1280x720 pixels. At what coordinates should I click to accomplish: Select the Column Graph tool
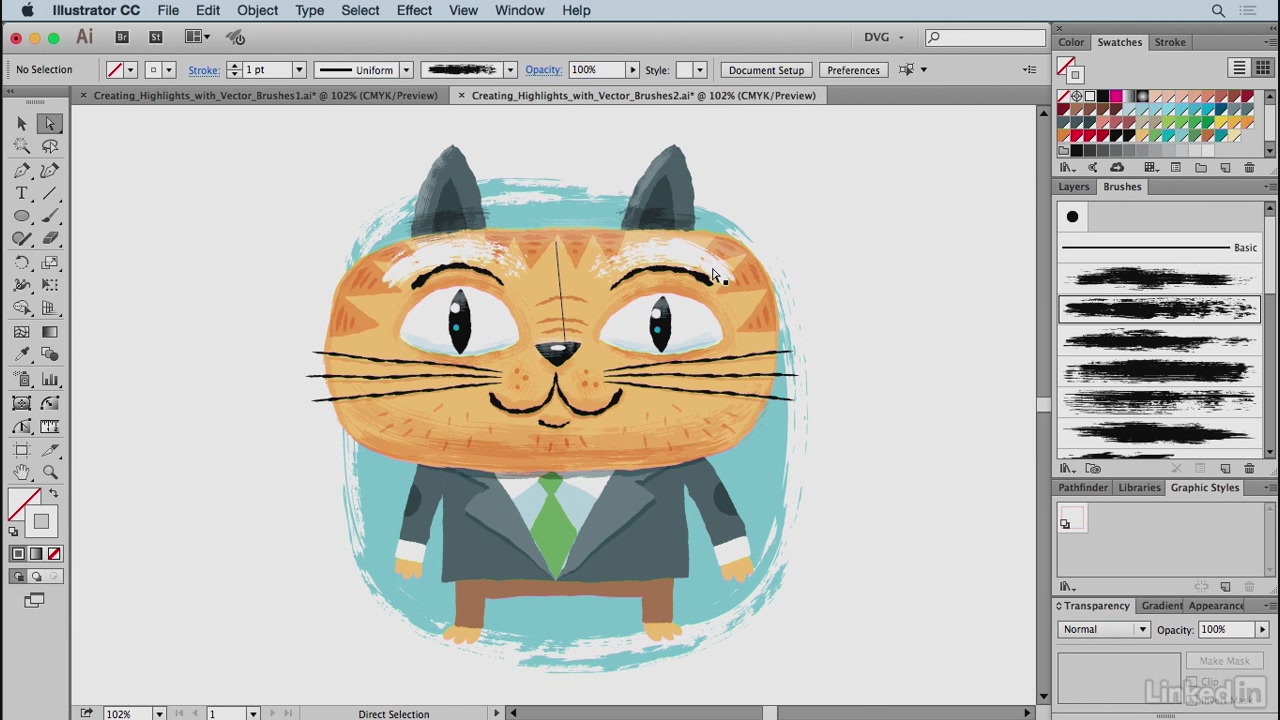coord(50,379)
